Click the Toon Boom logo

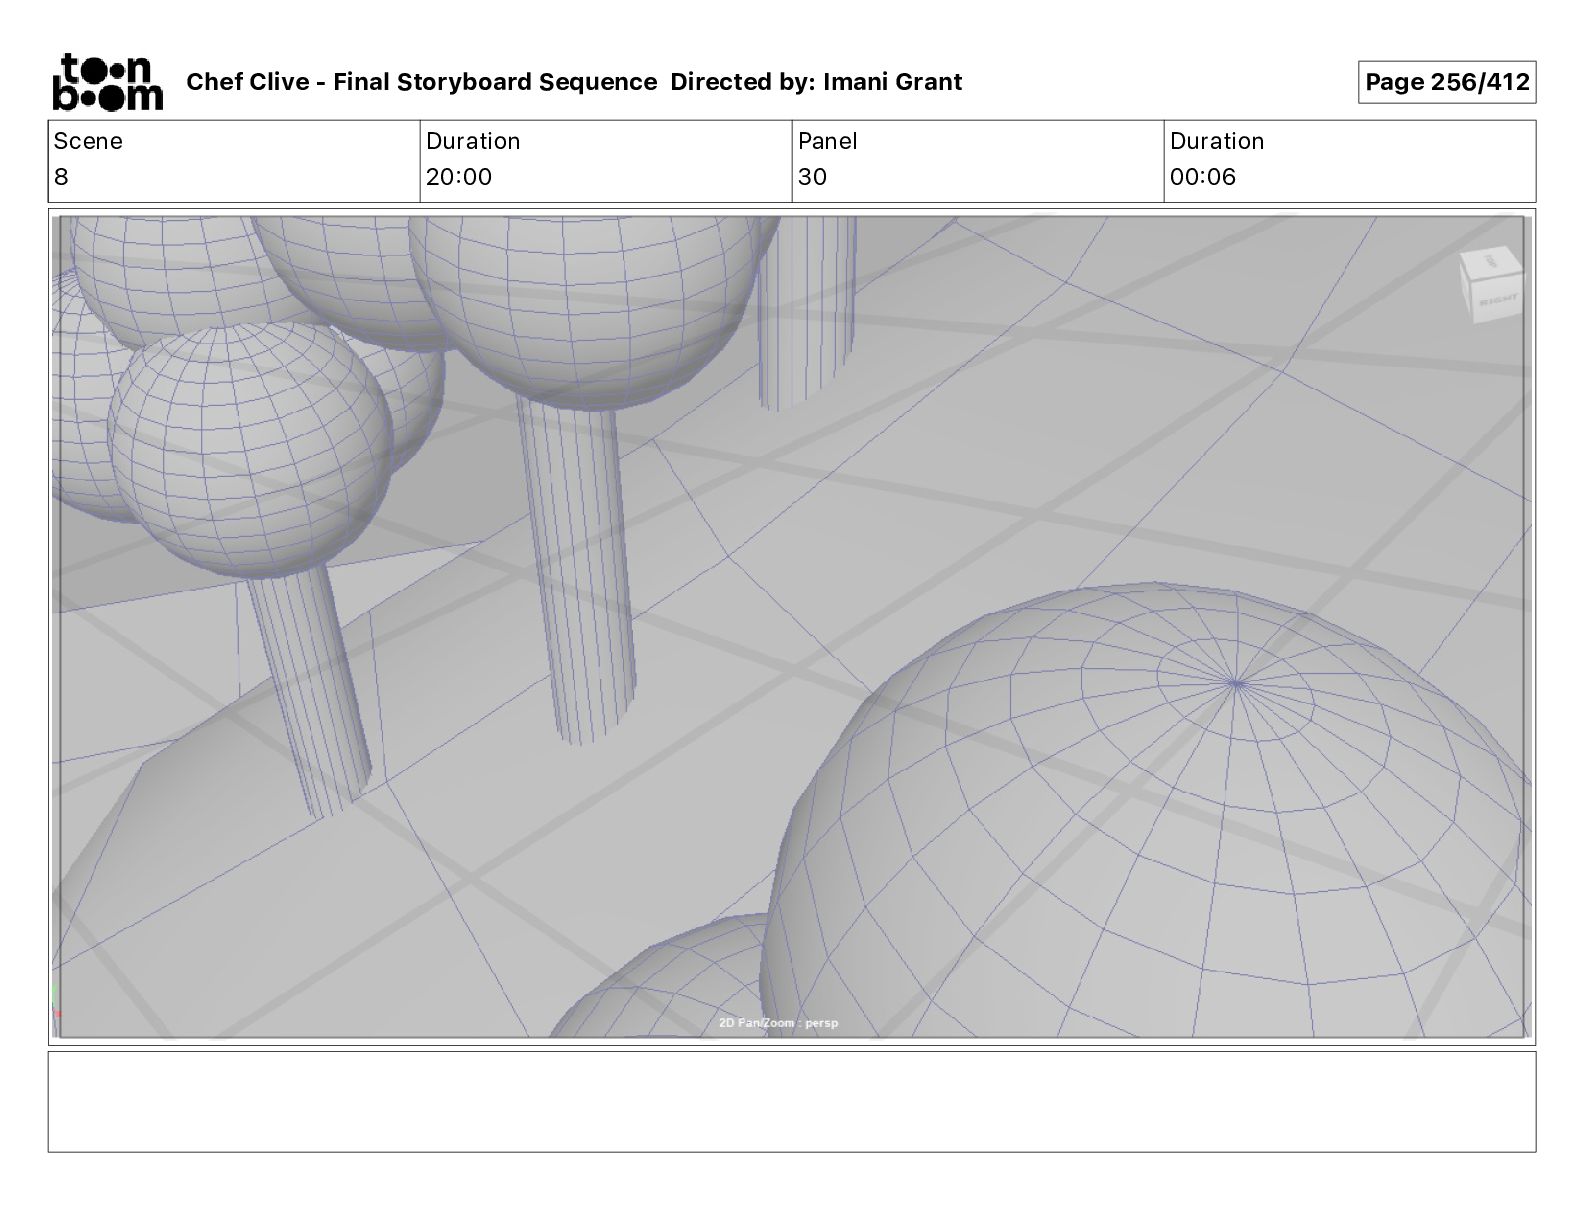(107, 81)
